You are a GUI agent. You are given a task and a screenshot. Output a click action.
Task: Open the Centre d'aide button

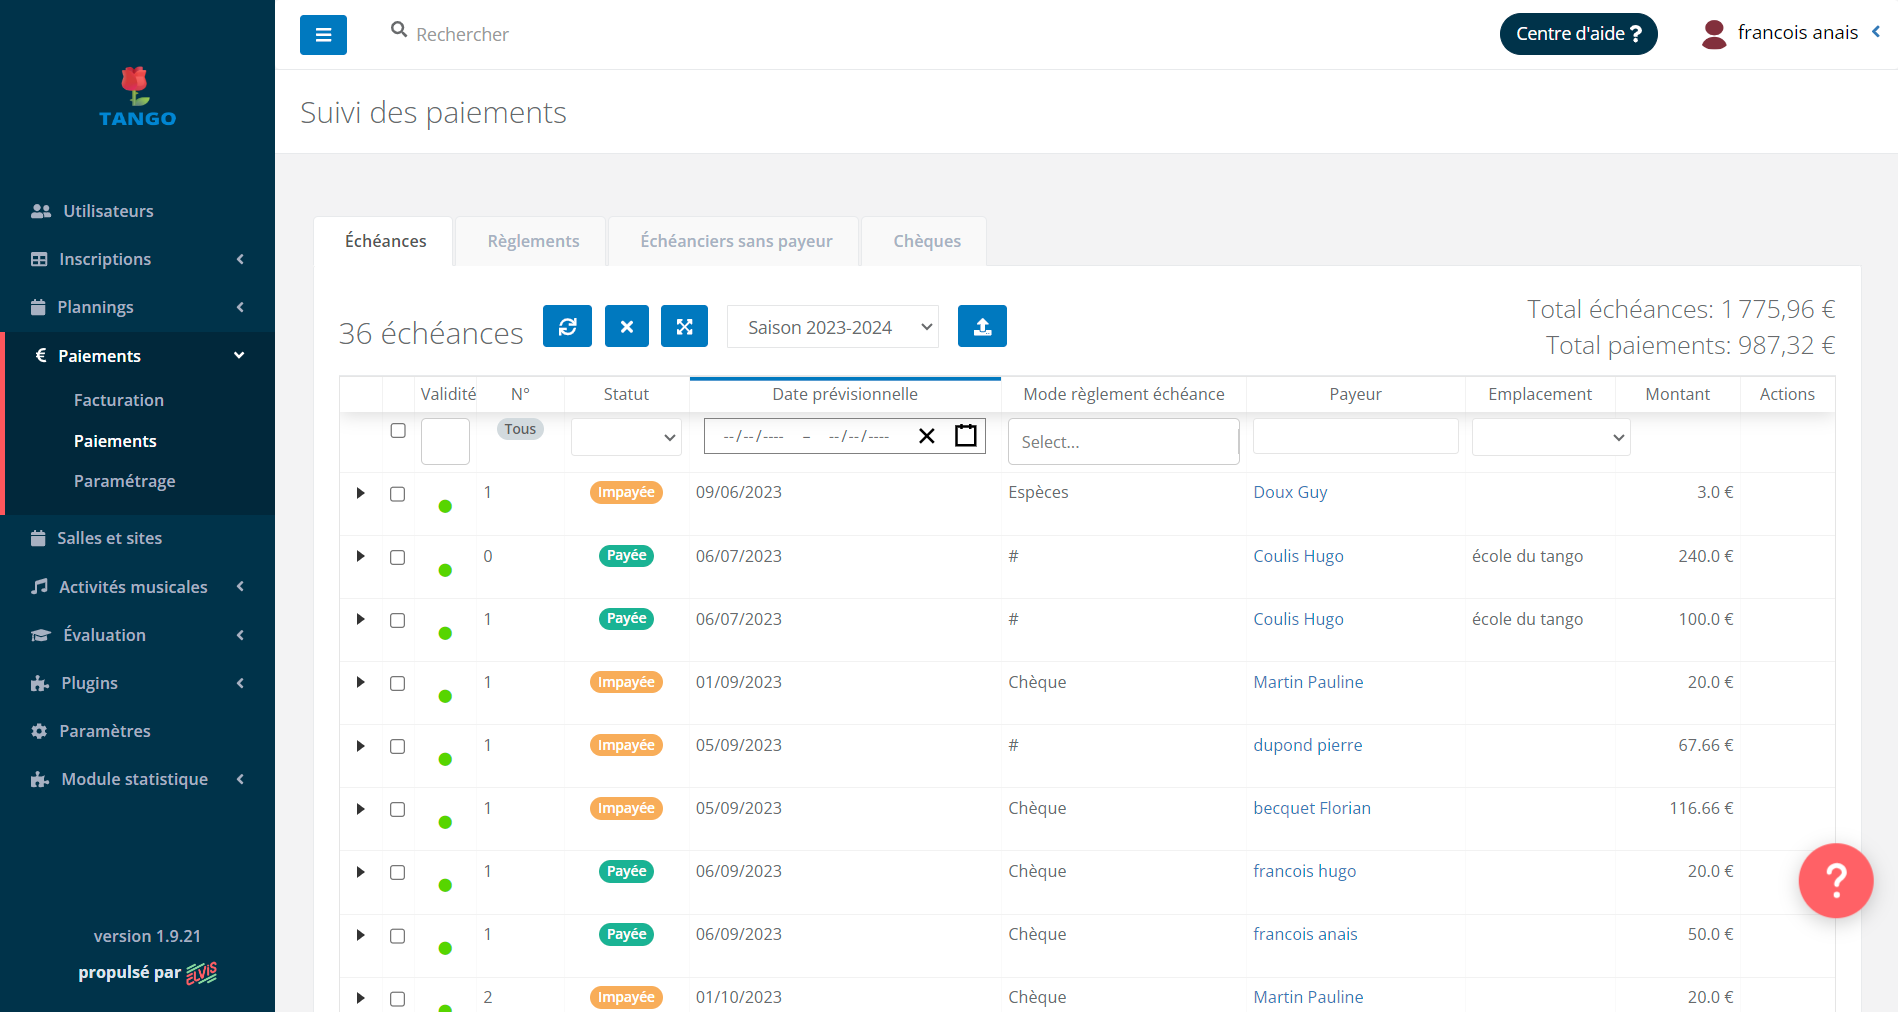coord(1578,34)
